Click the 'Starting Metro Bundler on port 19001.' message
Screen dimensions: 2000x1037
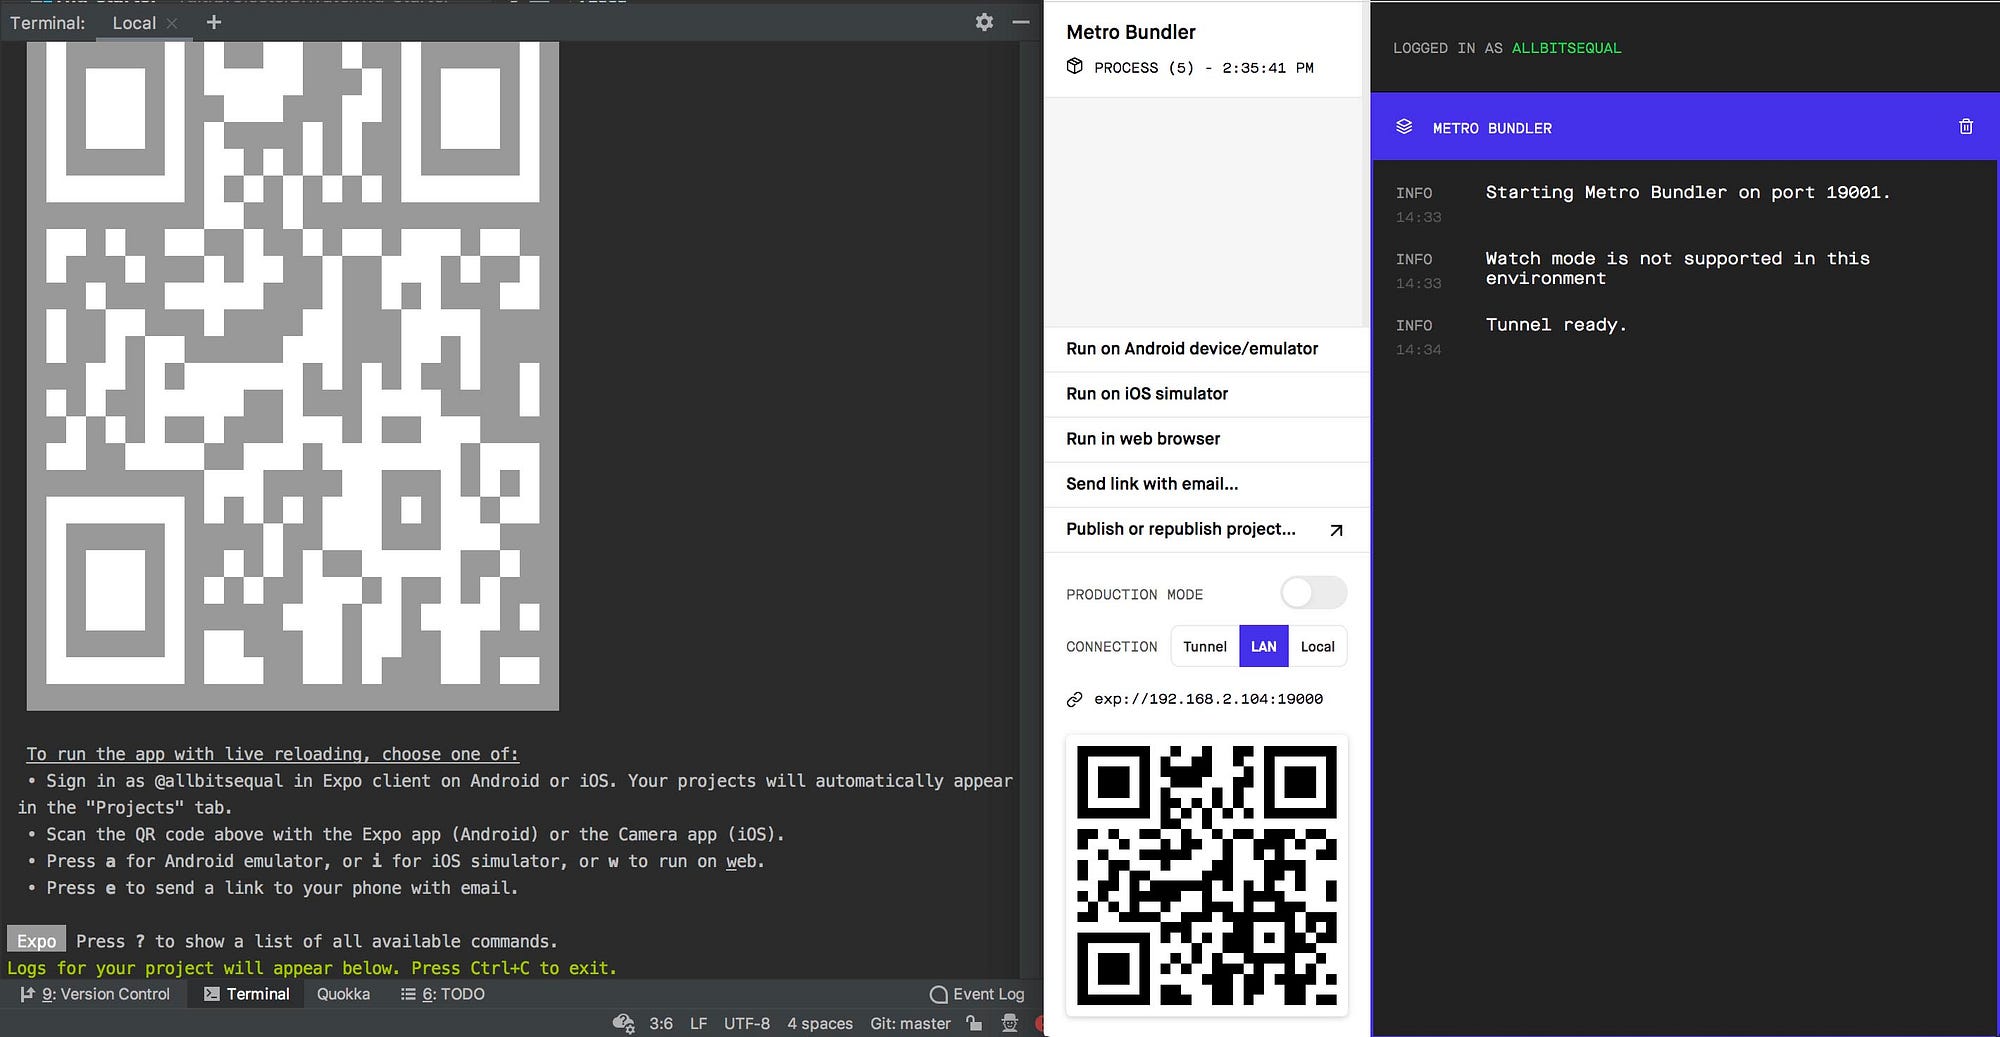[1688, 192]
